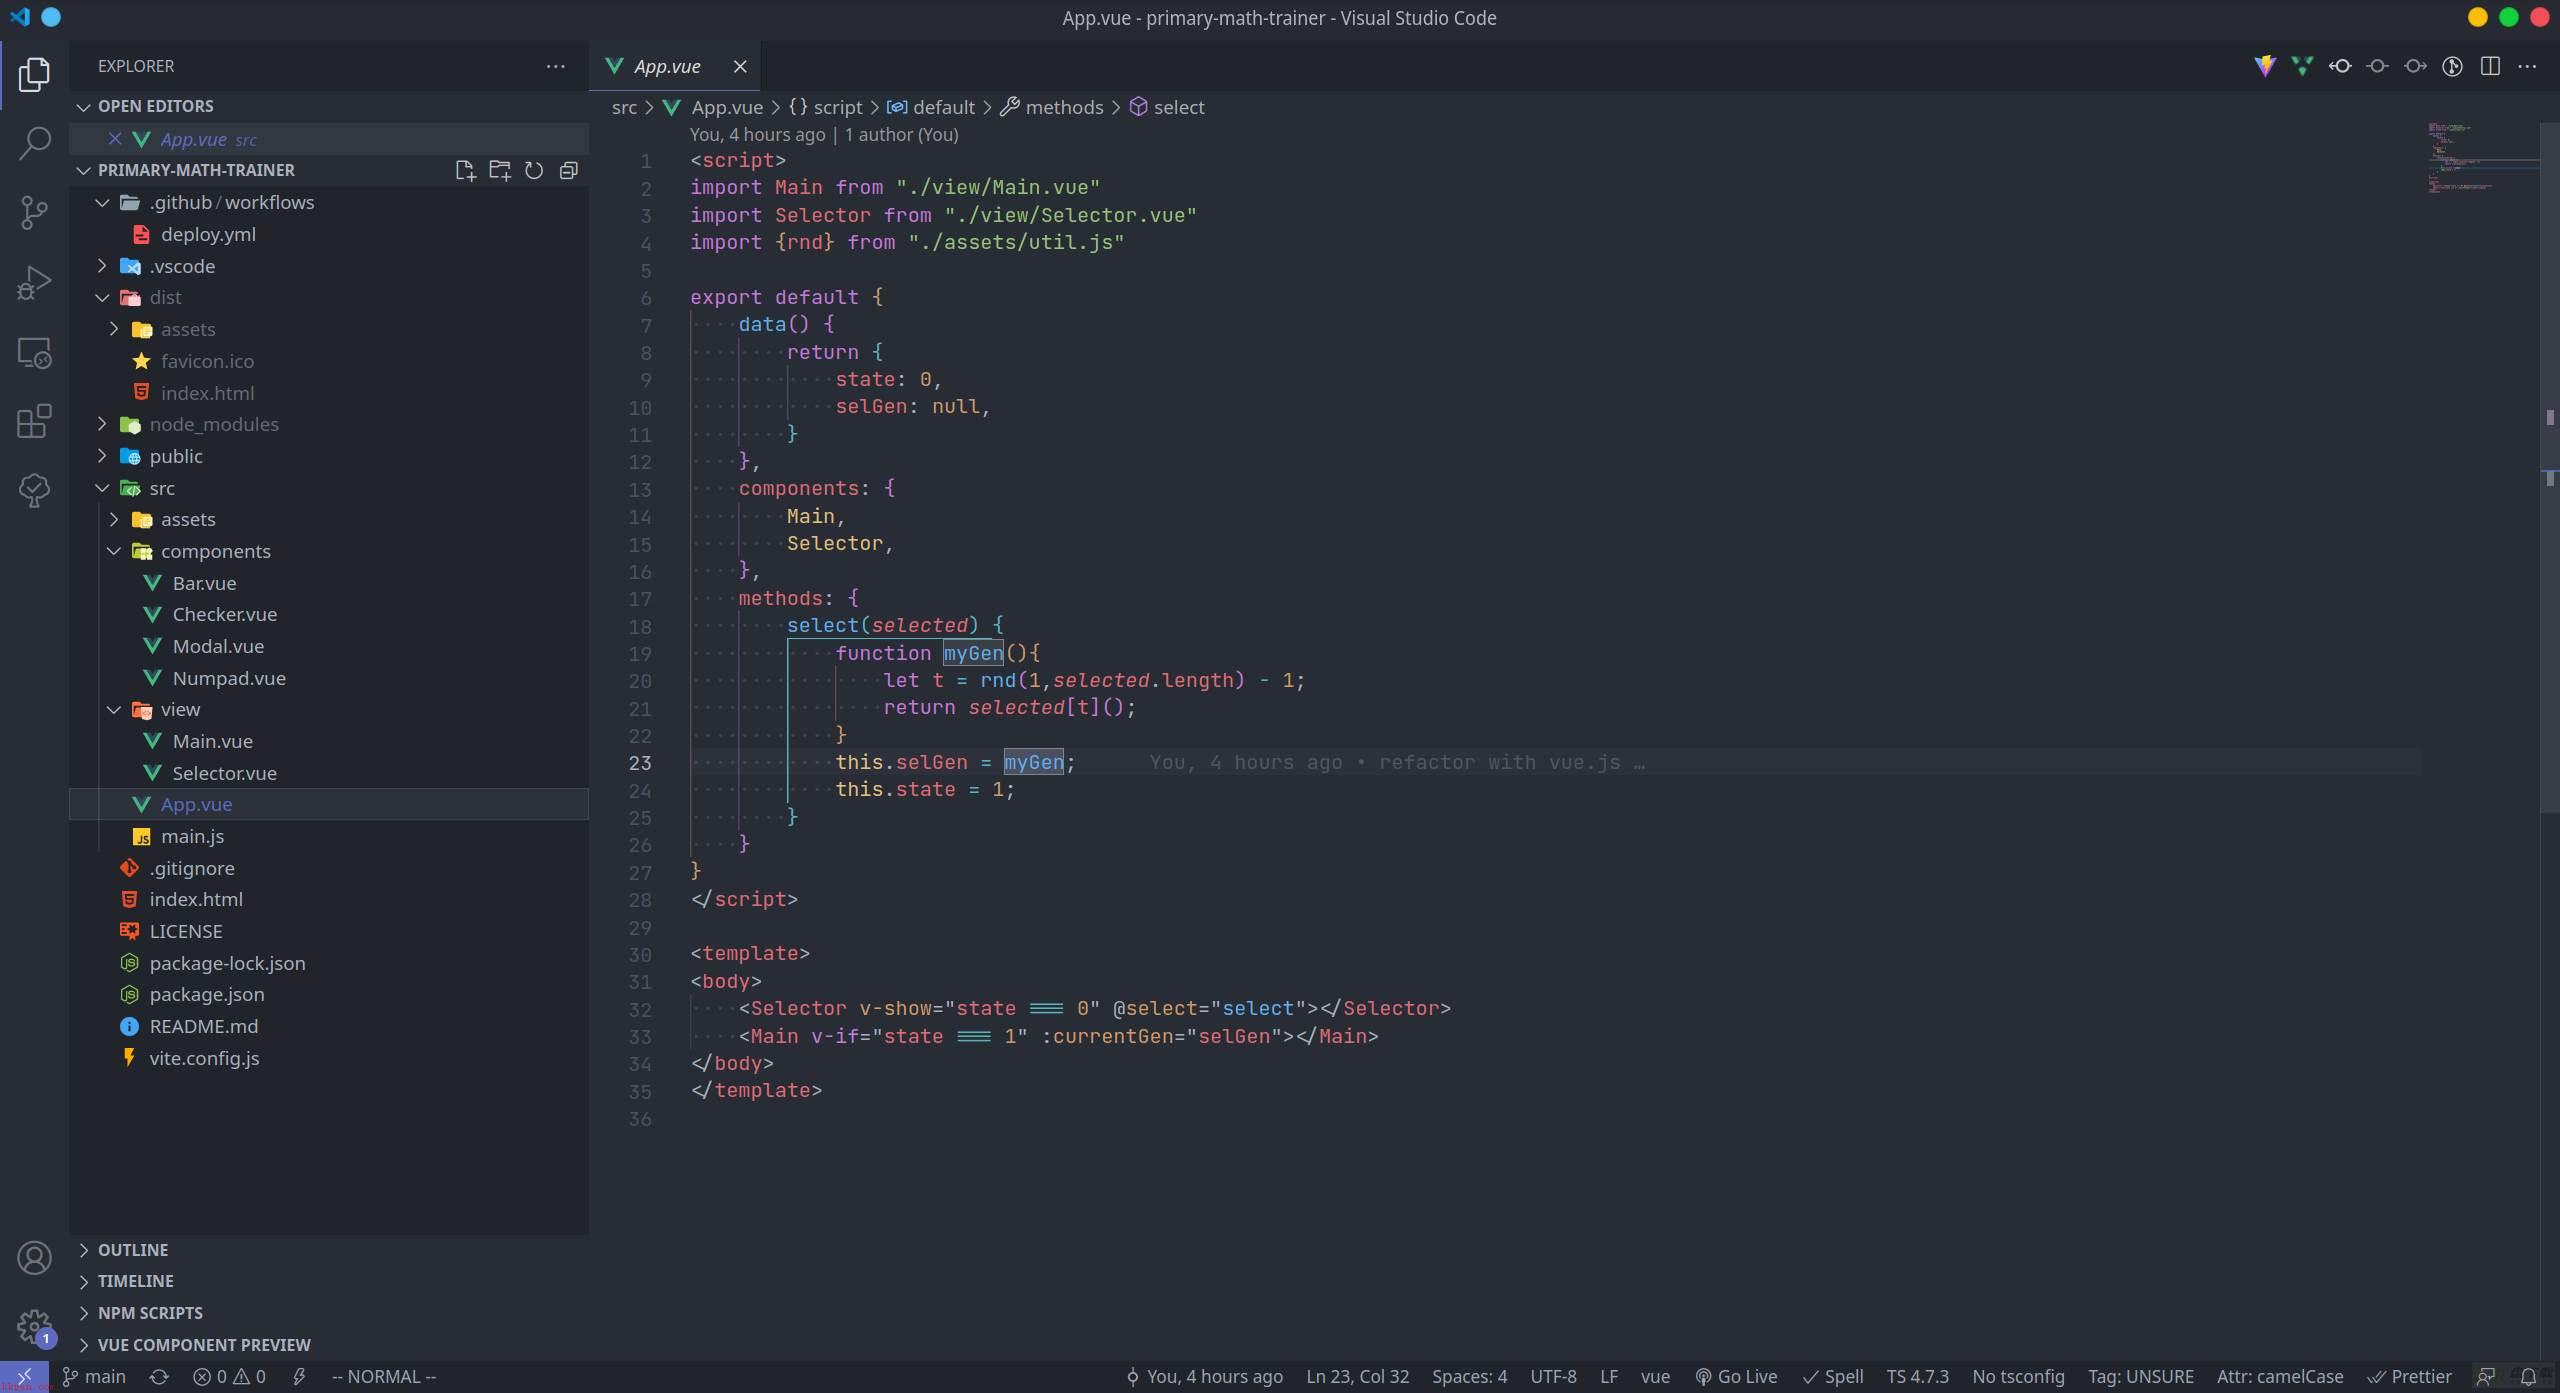Change indentation via Spaces: 4

click(x=1469, y=1377)
